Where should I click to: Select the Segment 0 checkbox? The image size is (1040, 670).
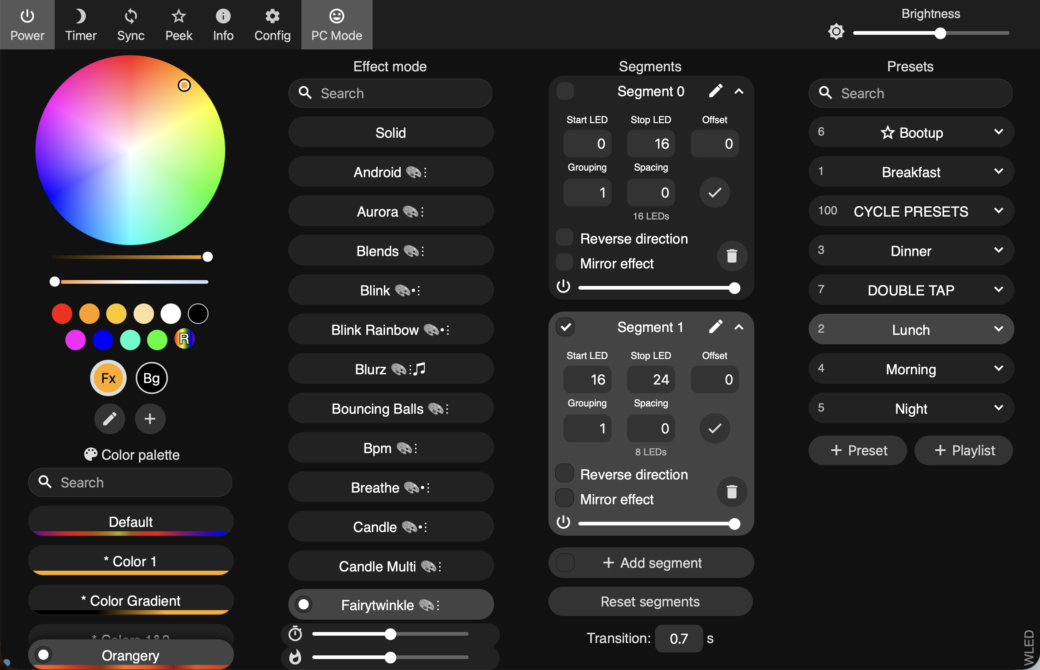click(565, 91)
